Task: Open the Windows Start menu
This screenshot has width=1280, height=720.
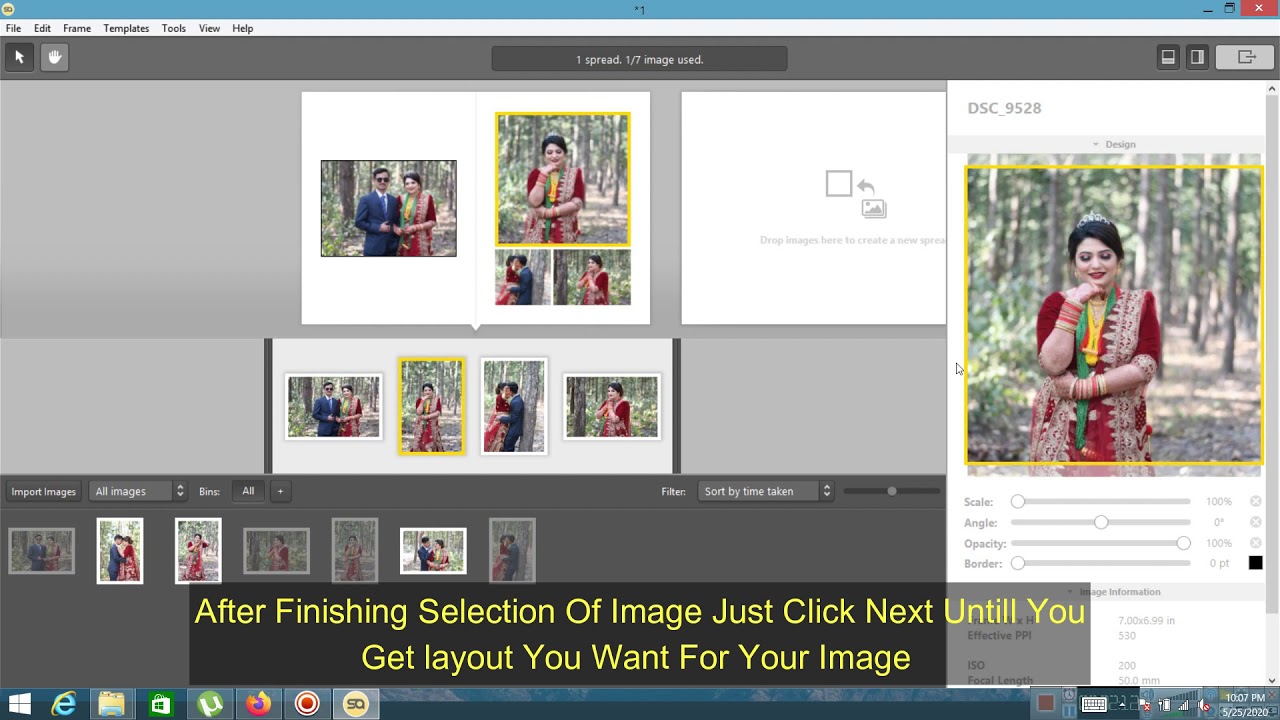Action: [x=19, y=704]
